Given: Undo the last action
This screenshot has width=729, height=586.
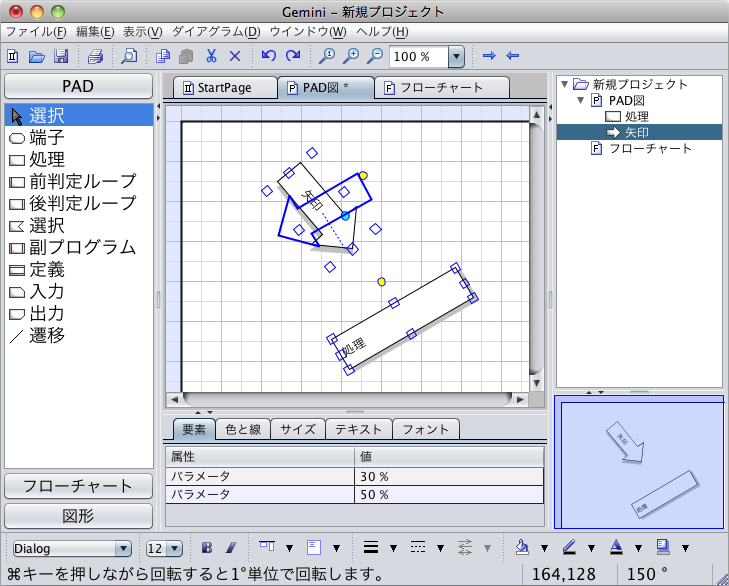Looking at the screenshot, I should pos(268,56).
